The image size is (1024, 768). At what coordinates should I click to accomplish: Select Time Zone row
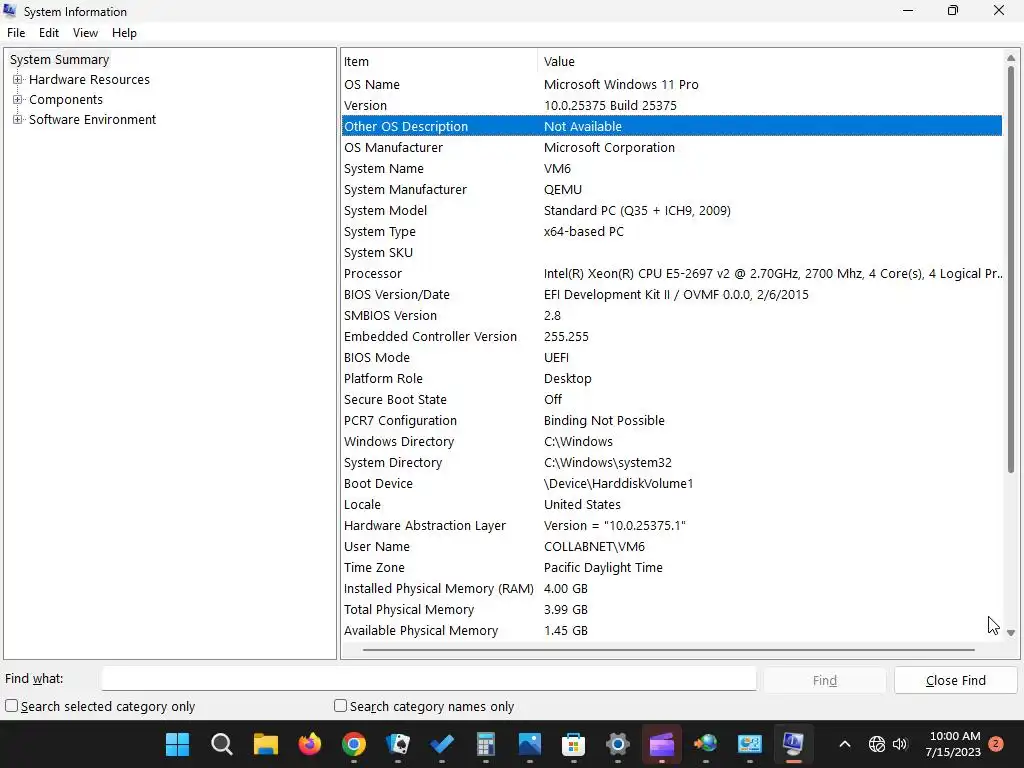672,568
